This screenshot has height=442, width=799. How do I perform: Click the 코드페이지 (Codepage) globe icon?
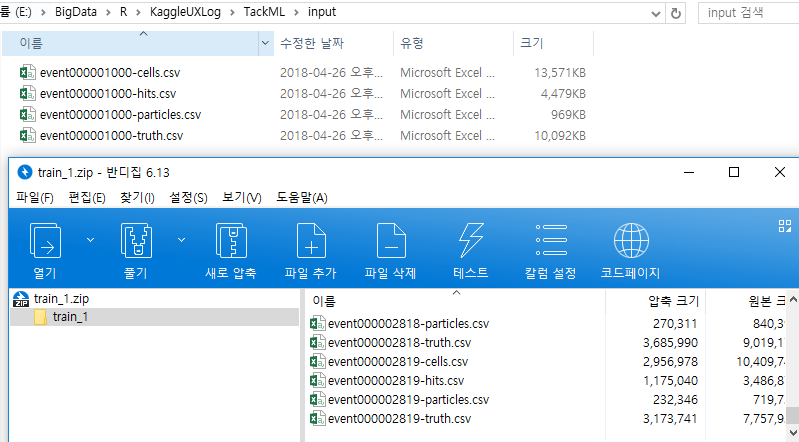631,241
